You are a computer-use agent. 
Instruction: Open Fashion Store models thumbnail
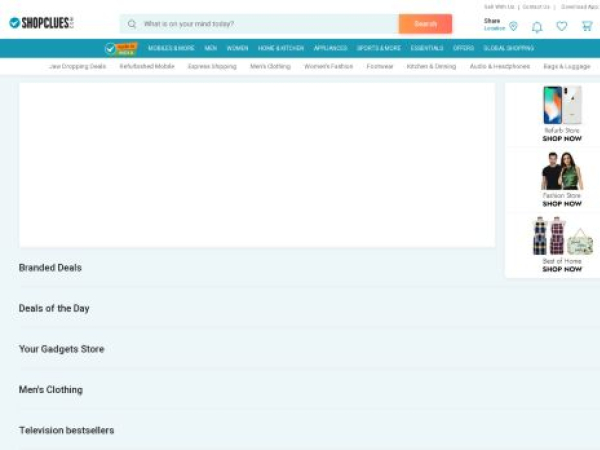(x=562, y=171)
